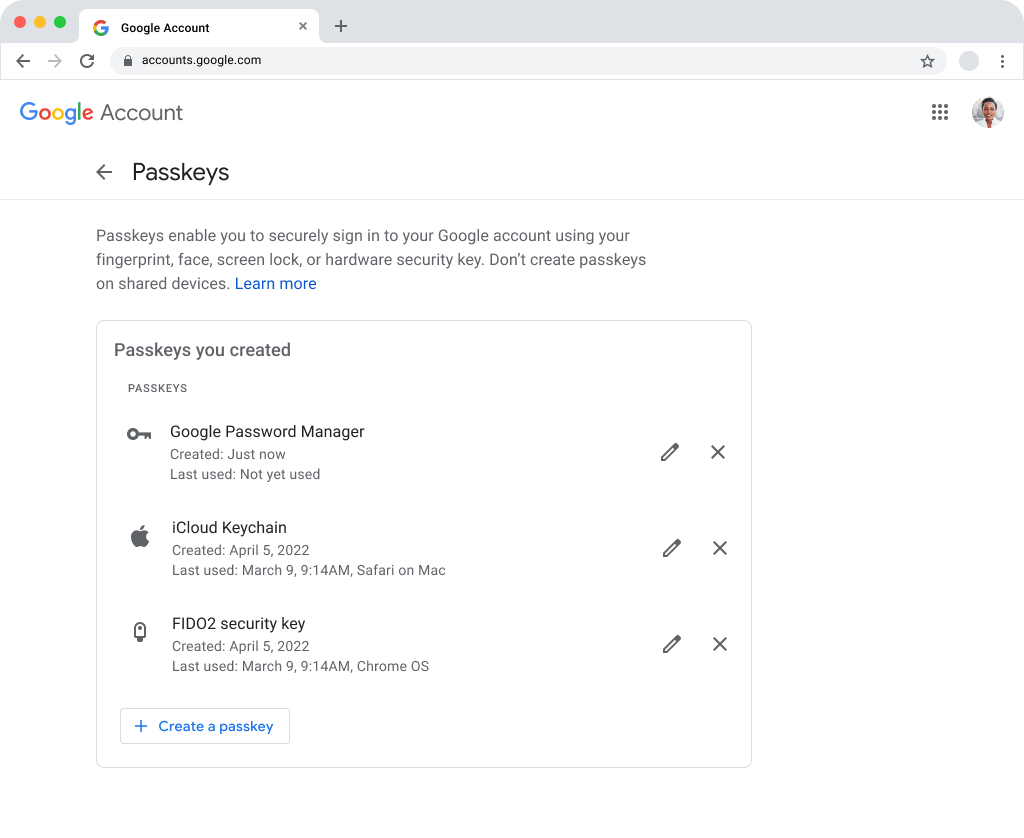Image resolution: width=1024 pixels, height=838 pixels.
Task: Remove the FIDO2 security key passkey
Action: click(720, 644)
